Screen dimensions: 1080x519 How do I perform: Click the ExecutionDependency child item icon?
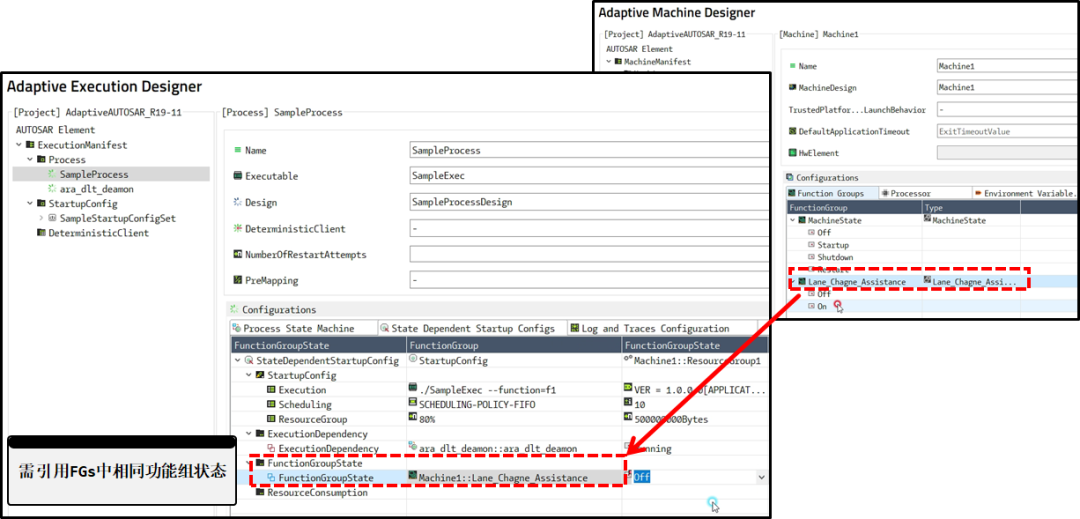pyautogui.click(x=271, y=449)
